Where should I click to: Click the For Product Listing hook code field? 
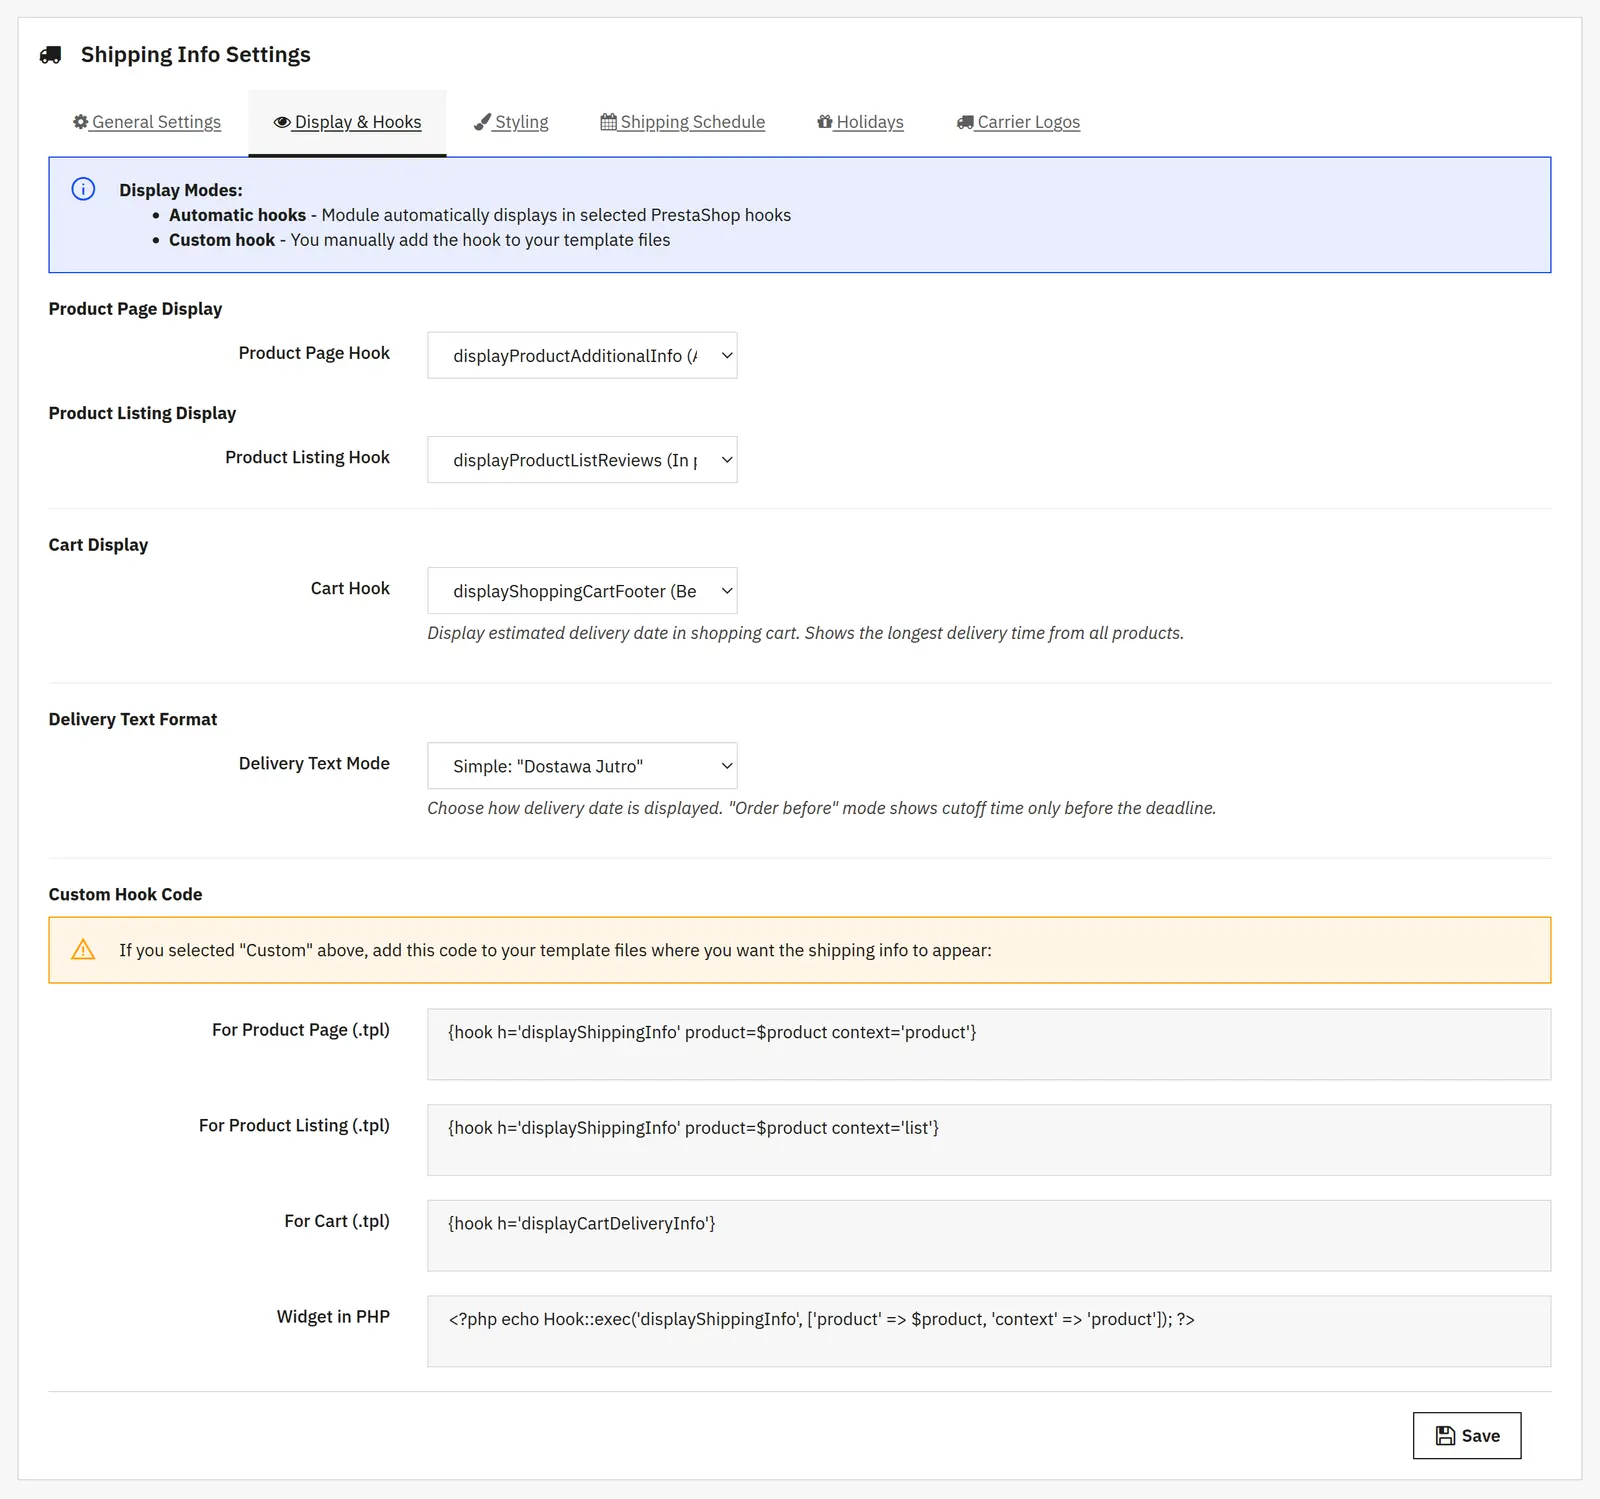coord(989,1139)
